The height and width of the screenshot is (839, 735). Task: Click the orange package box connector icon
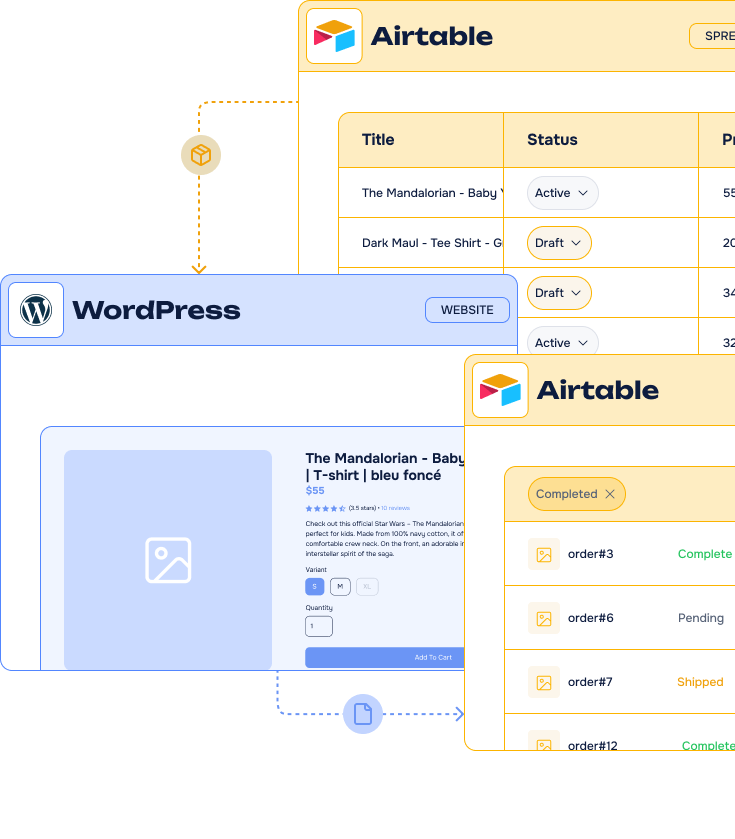click(x=201, y=155)
